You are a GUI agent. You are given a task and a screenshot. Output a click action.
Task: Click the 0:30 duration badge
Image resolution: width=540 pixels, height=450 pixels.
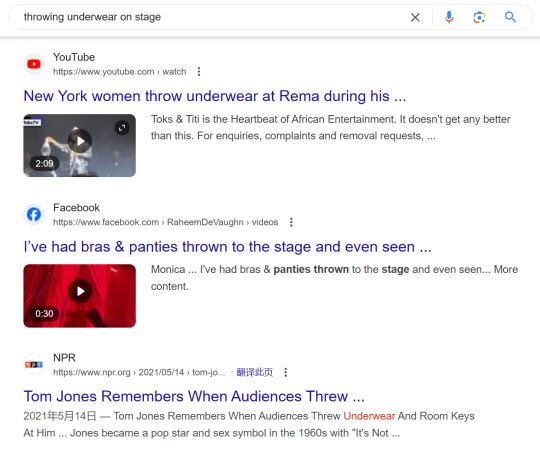(x=44, y=314)
